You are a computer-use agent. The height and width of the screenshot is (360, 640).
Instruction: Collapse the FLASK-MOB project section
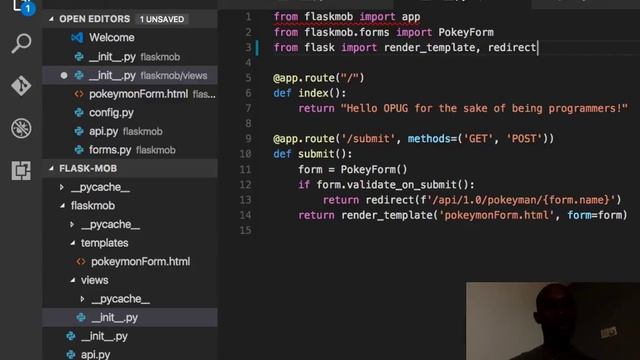click(x=51, y=168)
